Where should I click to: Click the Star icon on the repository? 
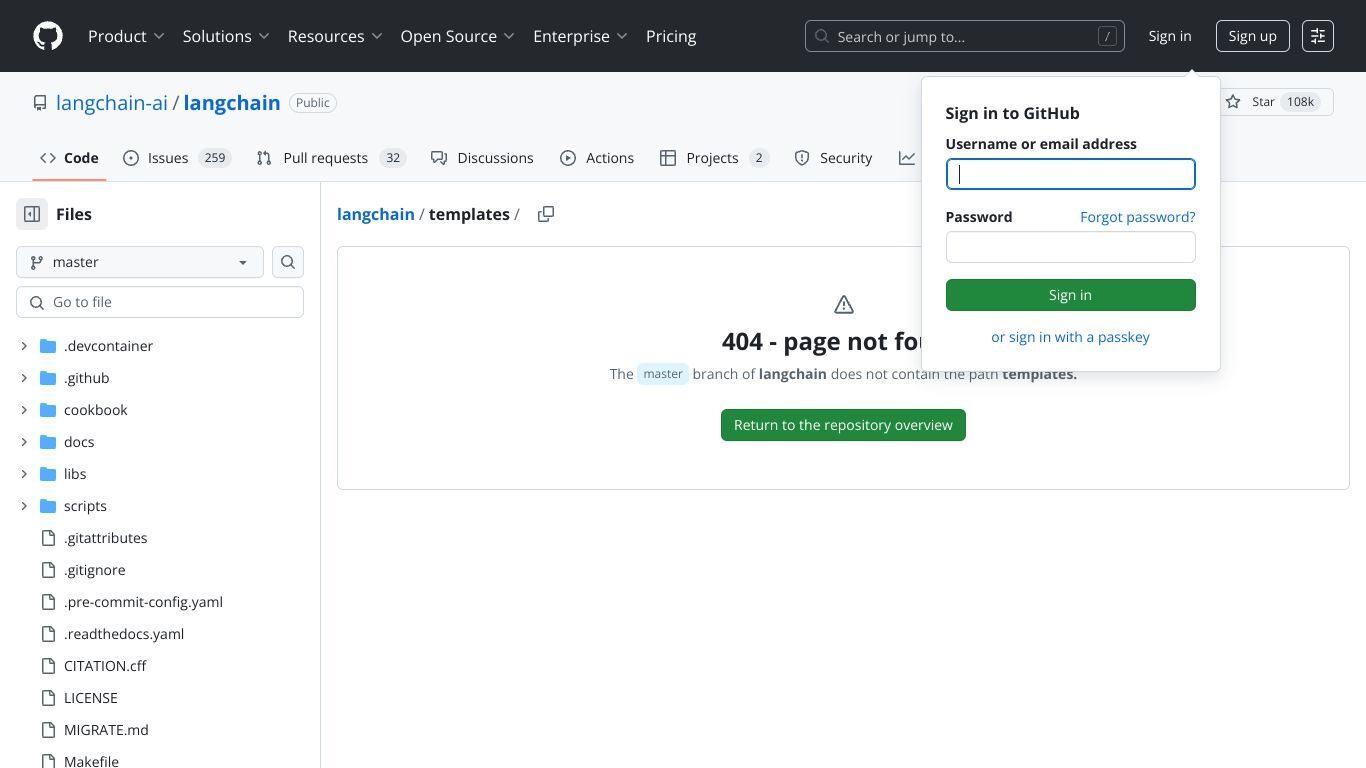pyautogui.click(x=1233, y=102)
